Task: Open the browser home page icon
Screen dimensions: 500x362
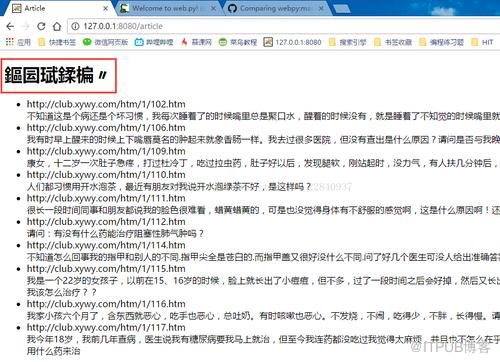Action: (57, 26)
